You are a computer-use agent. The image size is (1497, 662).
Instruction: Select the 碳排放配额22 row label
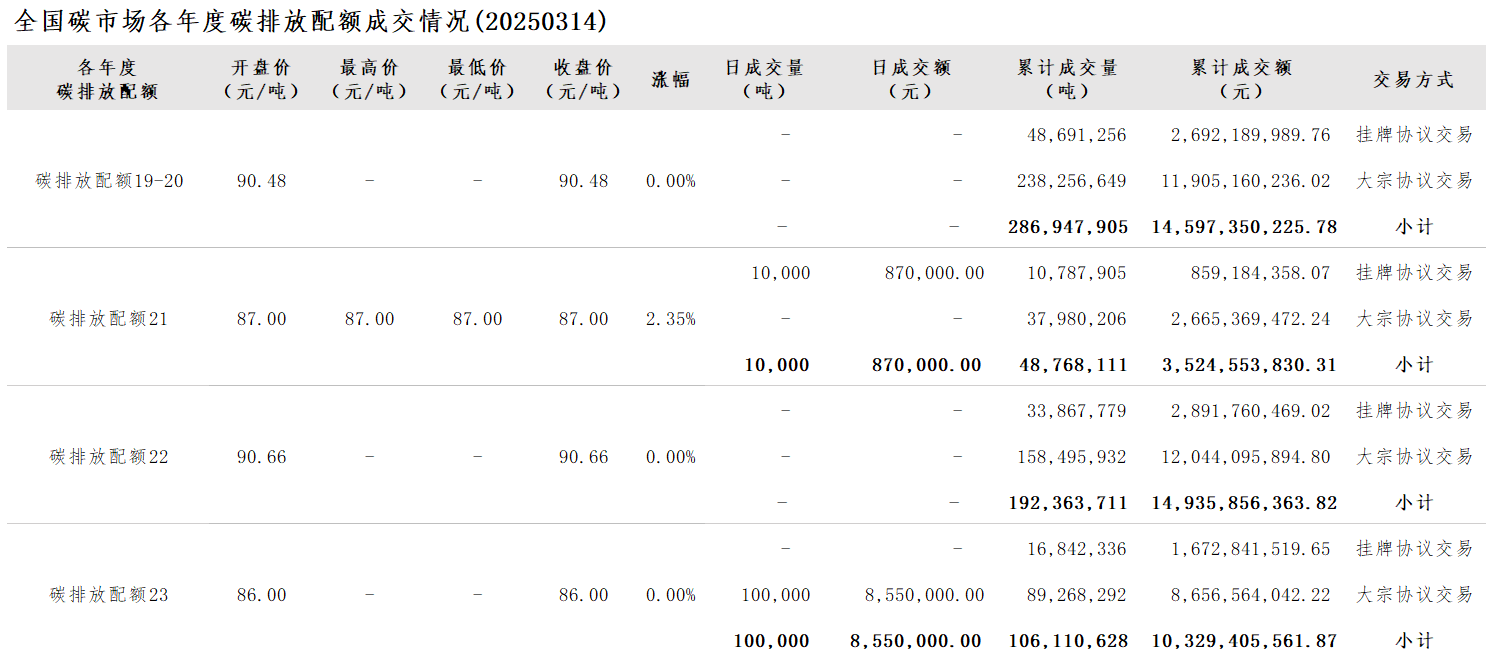(x=110, y=457)
